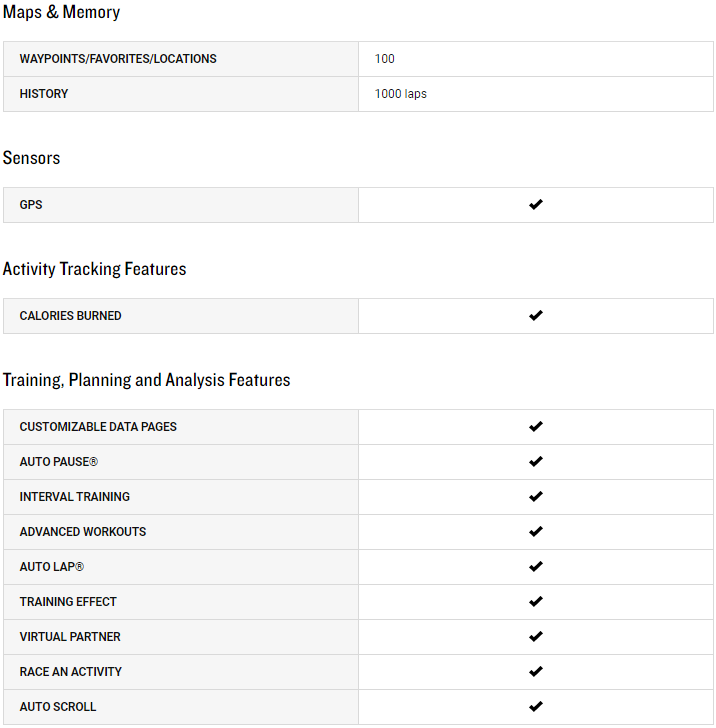The image size is (716, 728).
Task: Click the waypoints value 100
Action: click(x=385, y=59)
